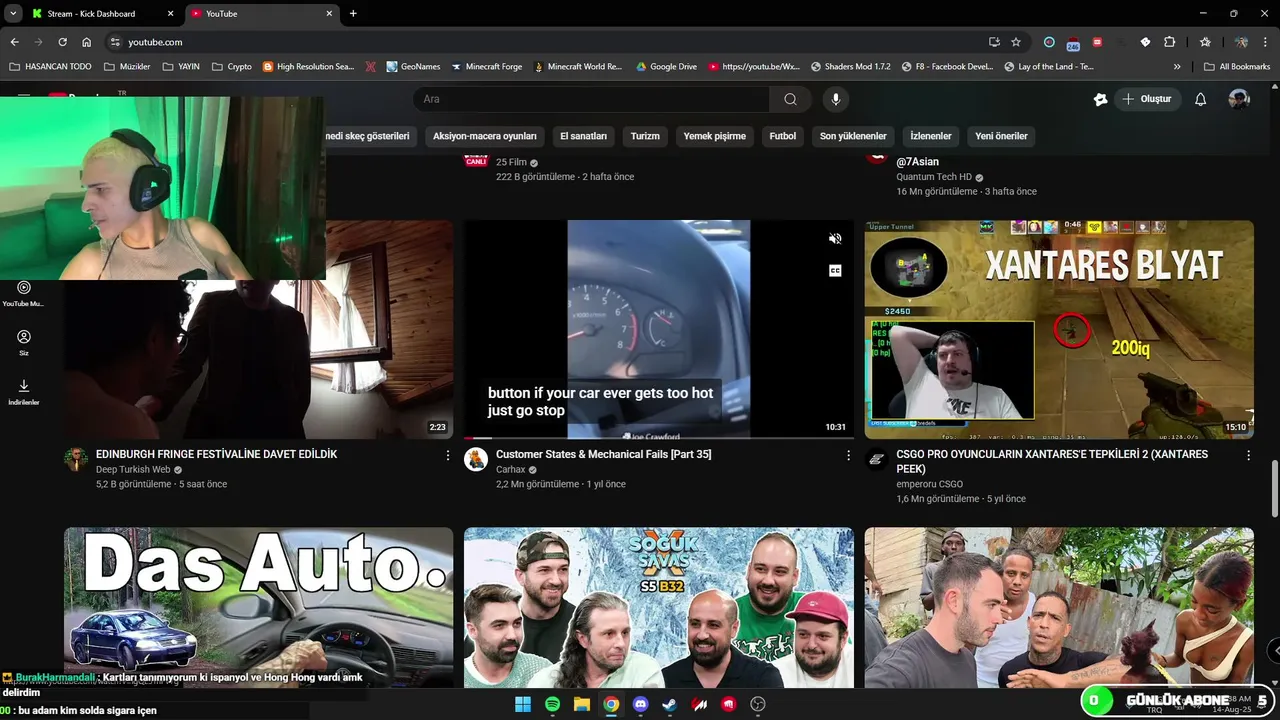Open 'EDINBURGH FRINGE FESTİVALİNE DAVET EDİLDİK' title

click(216, 454)
